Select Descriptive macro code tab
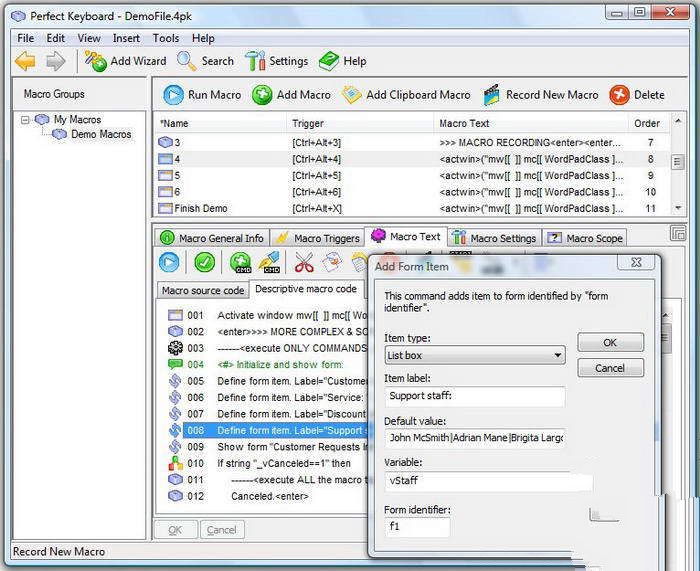 pyautogui.click(x=306, y=289)
